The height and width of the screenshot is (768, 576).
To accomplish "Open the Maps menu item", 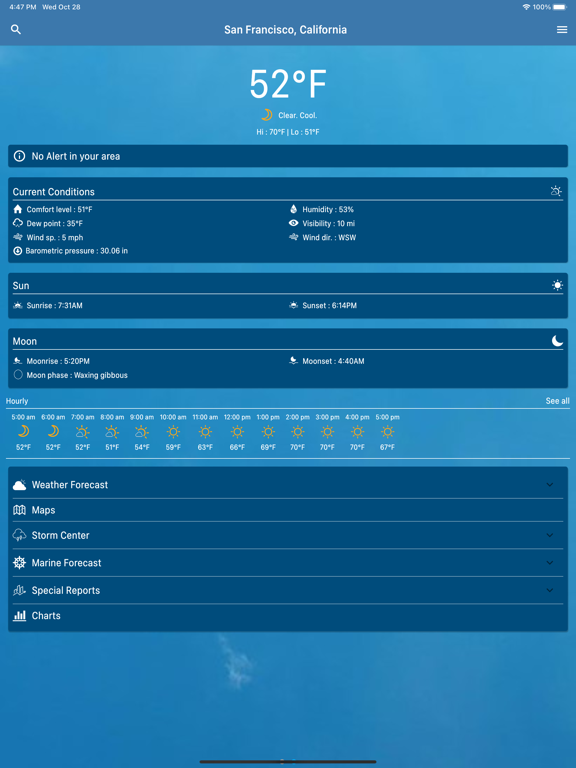I will point(288,510).
